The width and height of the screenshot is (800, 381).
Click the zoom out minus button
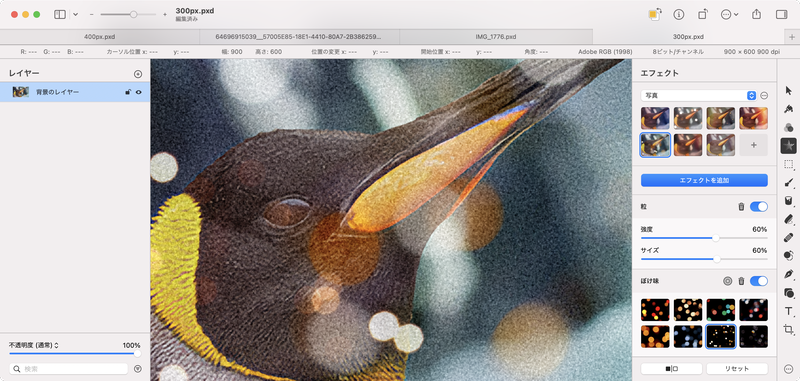pos(91,14)
